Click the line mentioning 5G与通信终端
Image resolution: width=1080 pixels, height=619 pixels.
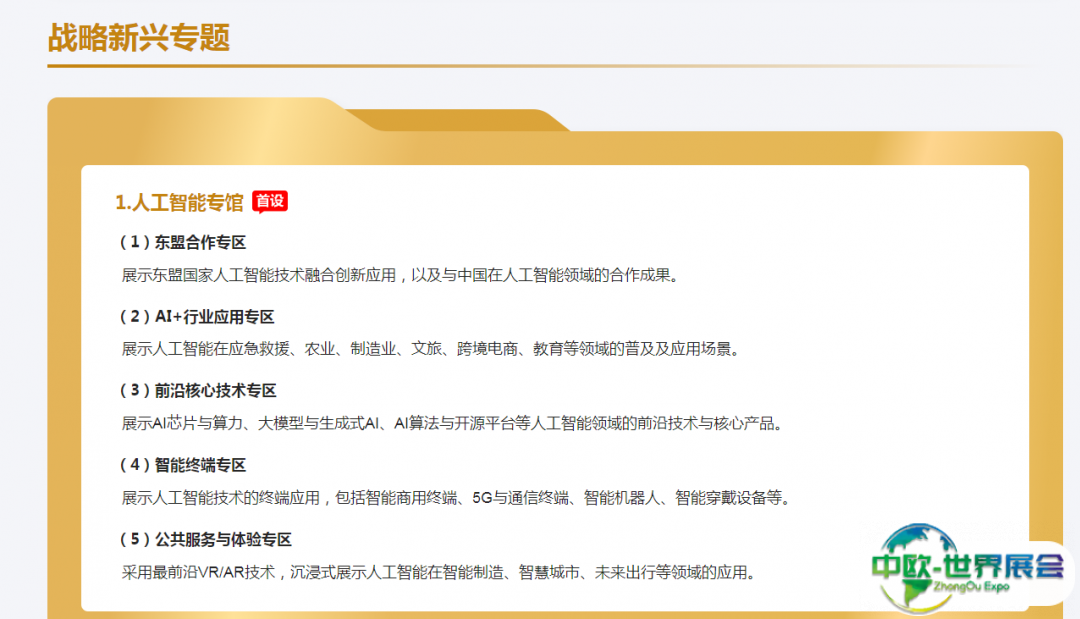tap(455, 497)
